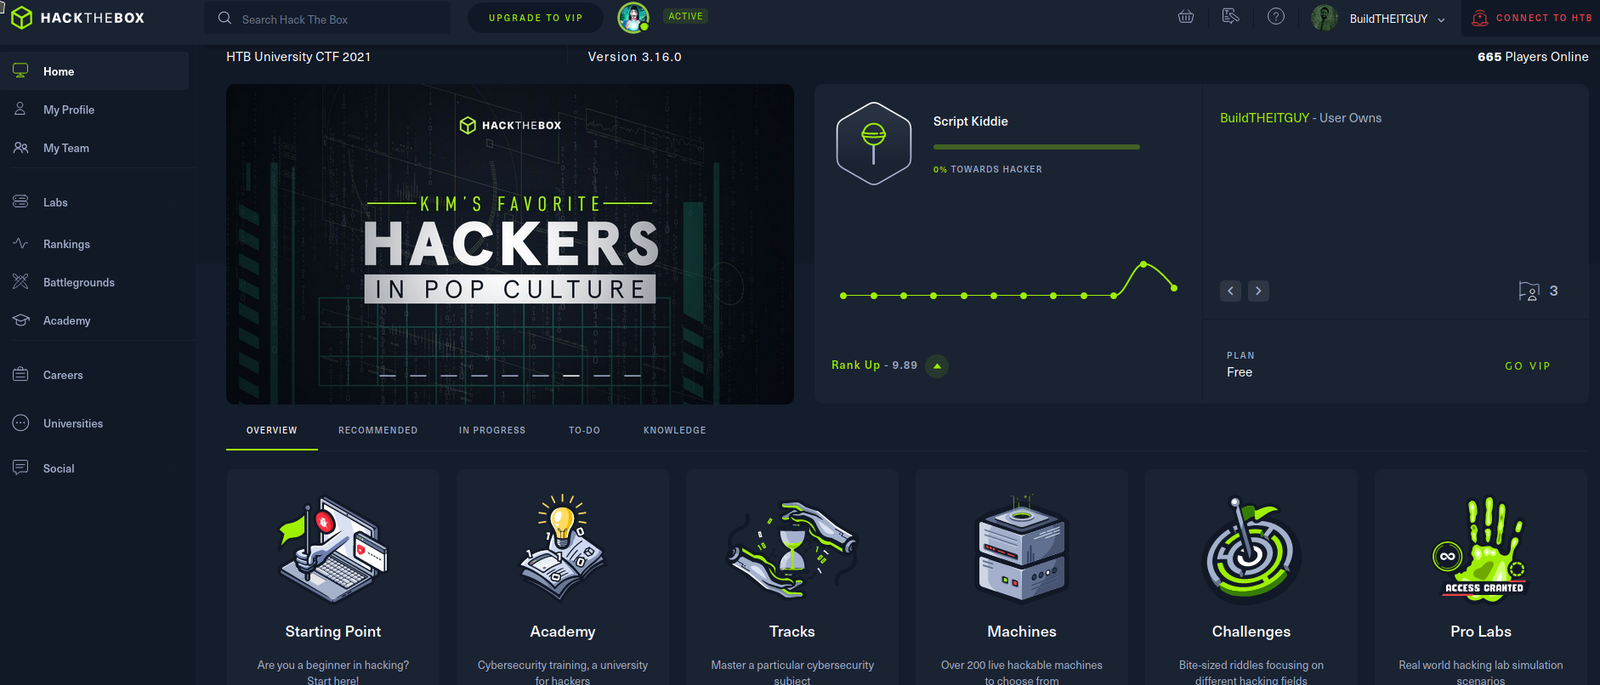Switch to the To-Do tab
The width and height of the screenshot is (1600, 685).
584,431
